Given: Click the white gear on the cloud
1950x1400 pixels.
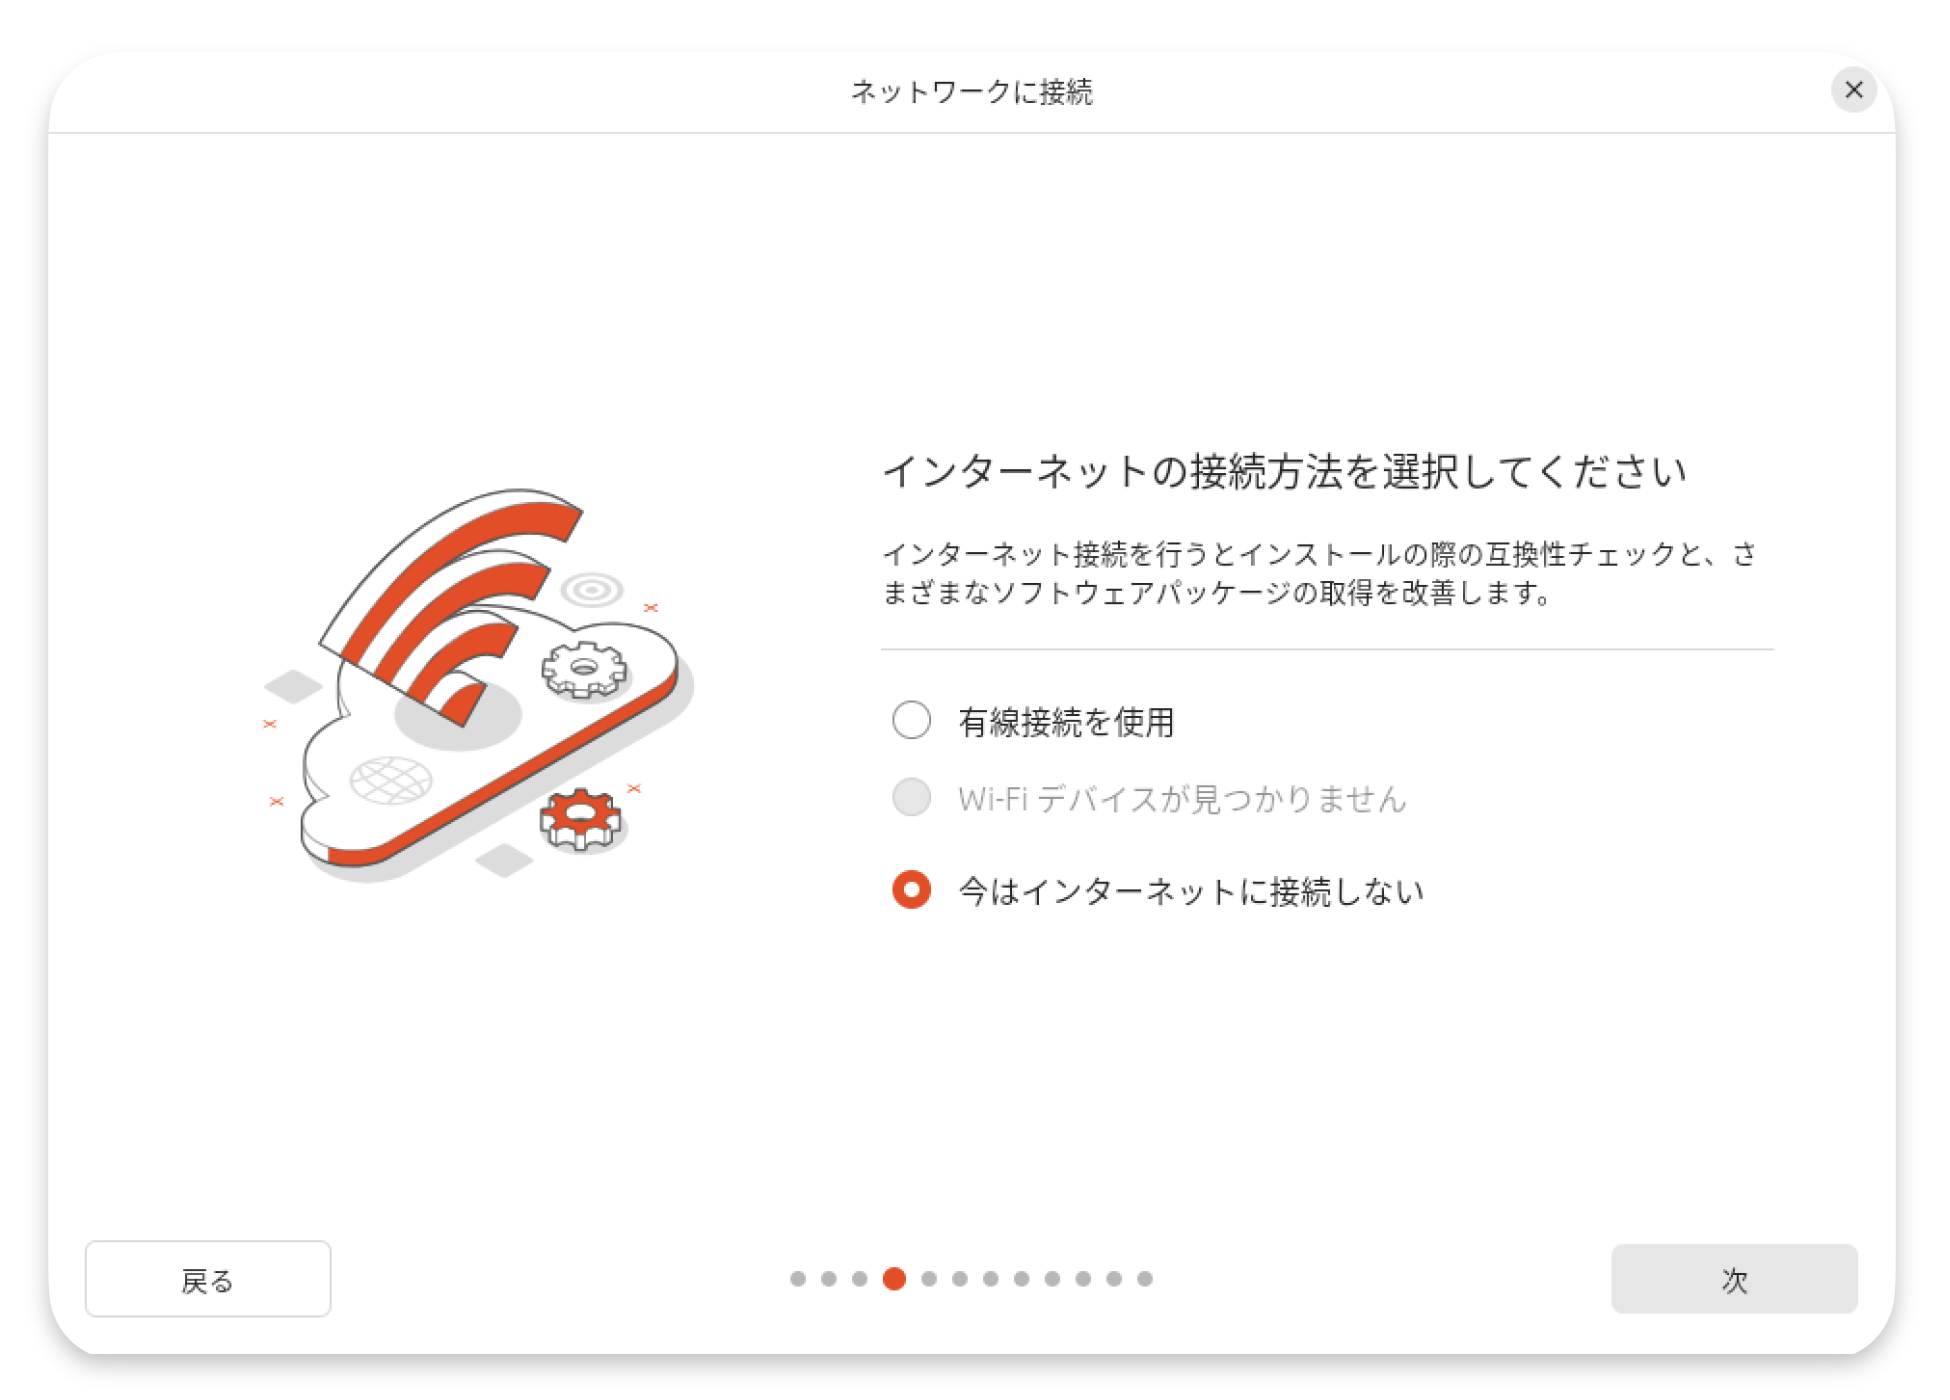Looking at the screenshot, I should point(584,669).
